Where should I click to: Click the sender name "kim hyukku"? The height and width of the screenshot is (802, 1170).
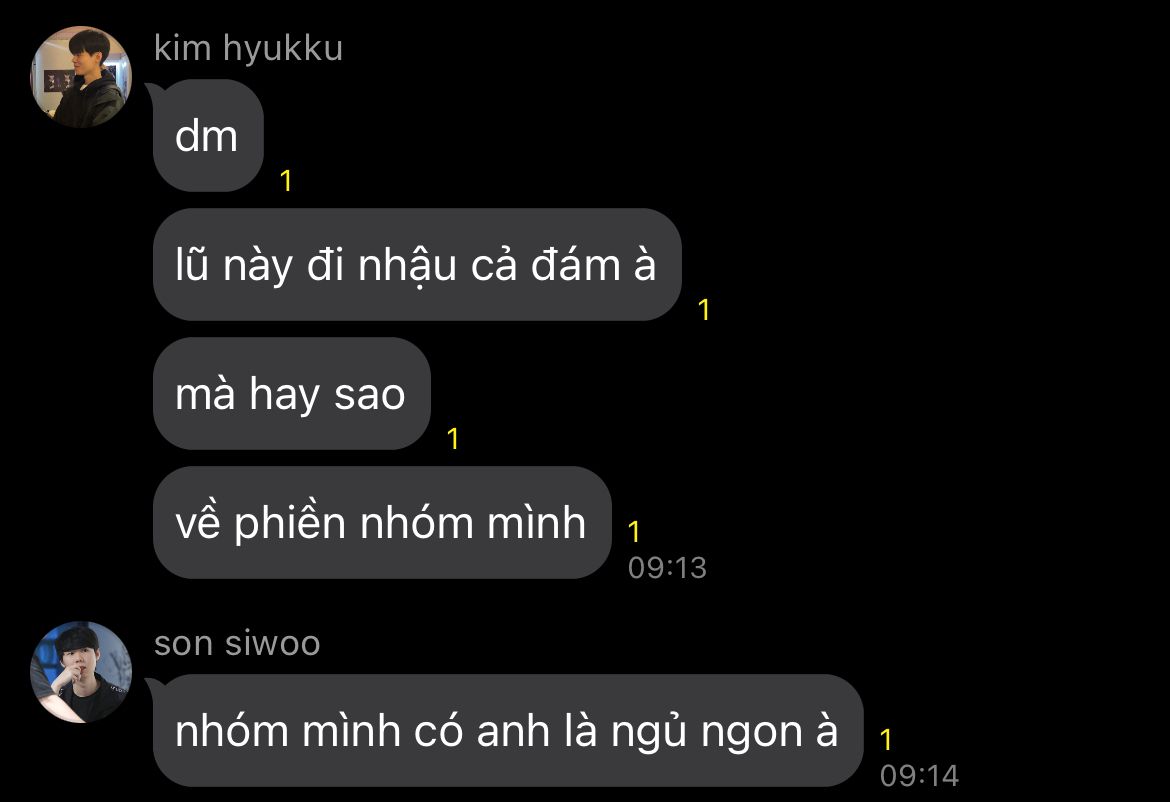[x=248, y=48]
